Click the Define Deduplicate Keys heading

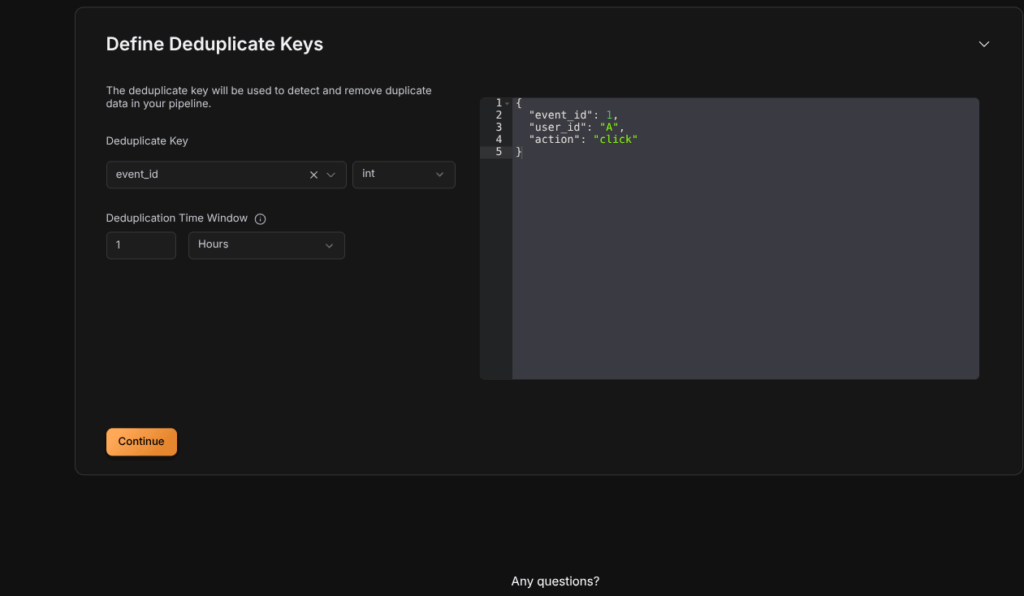coord(214,44)
